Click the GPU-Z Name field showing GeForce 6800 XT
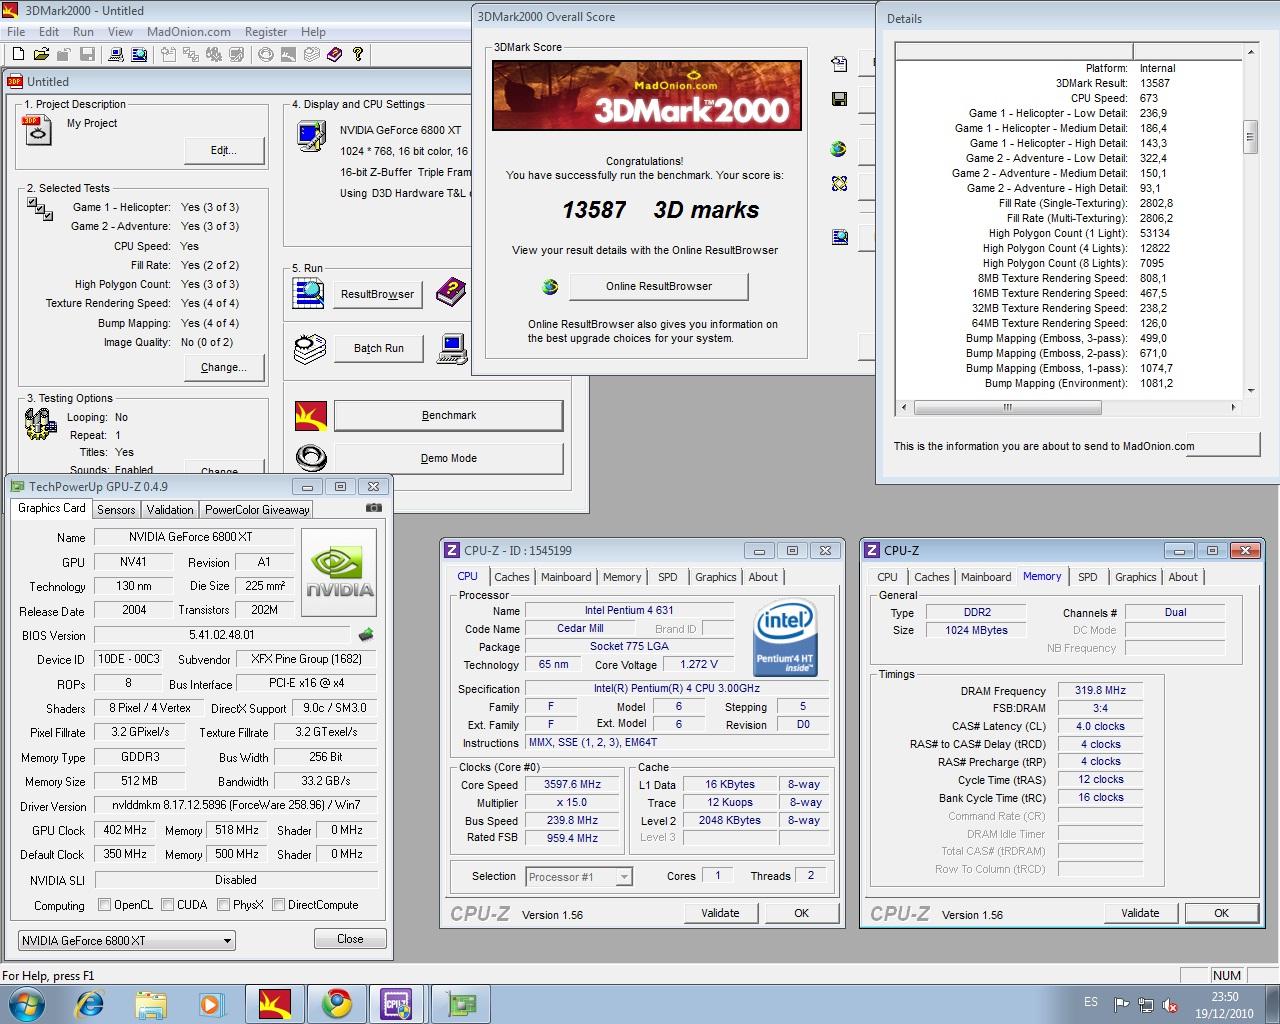The image size is (1280, 1024). click(196, 537)
